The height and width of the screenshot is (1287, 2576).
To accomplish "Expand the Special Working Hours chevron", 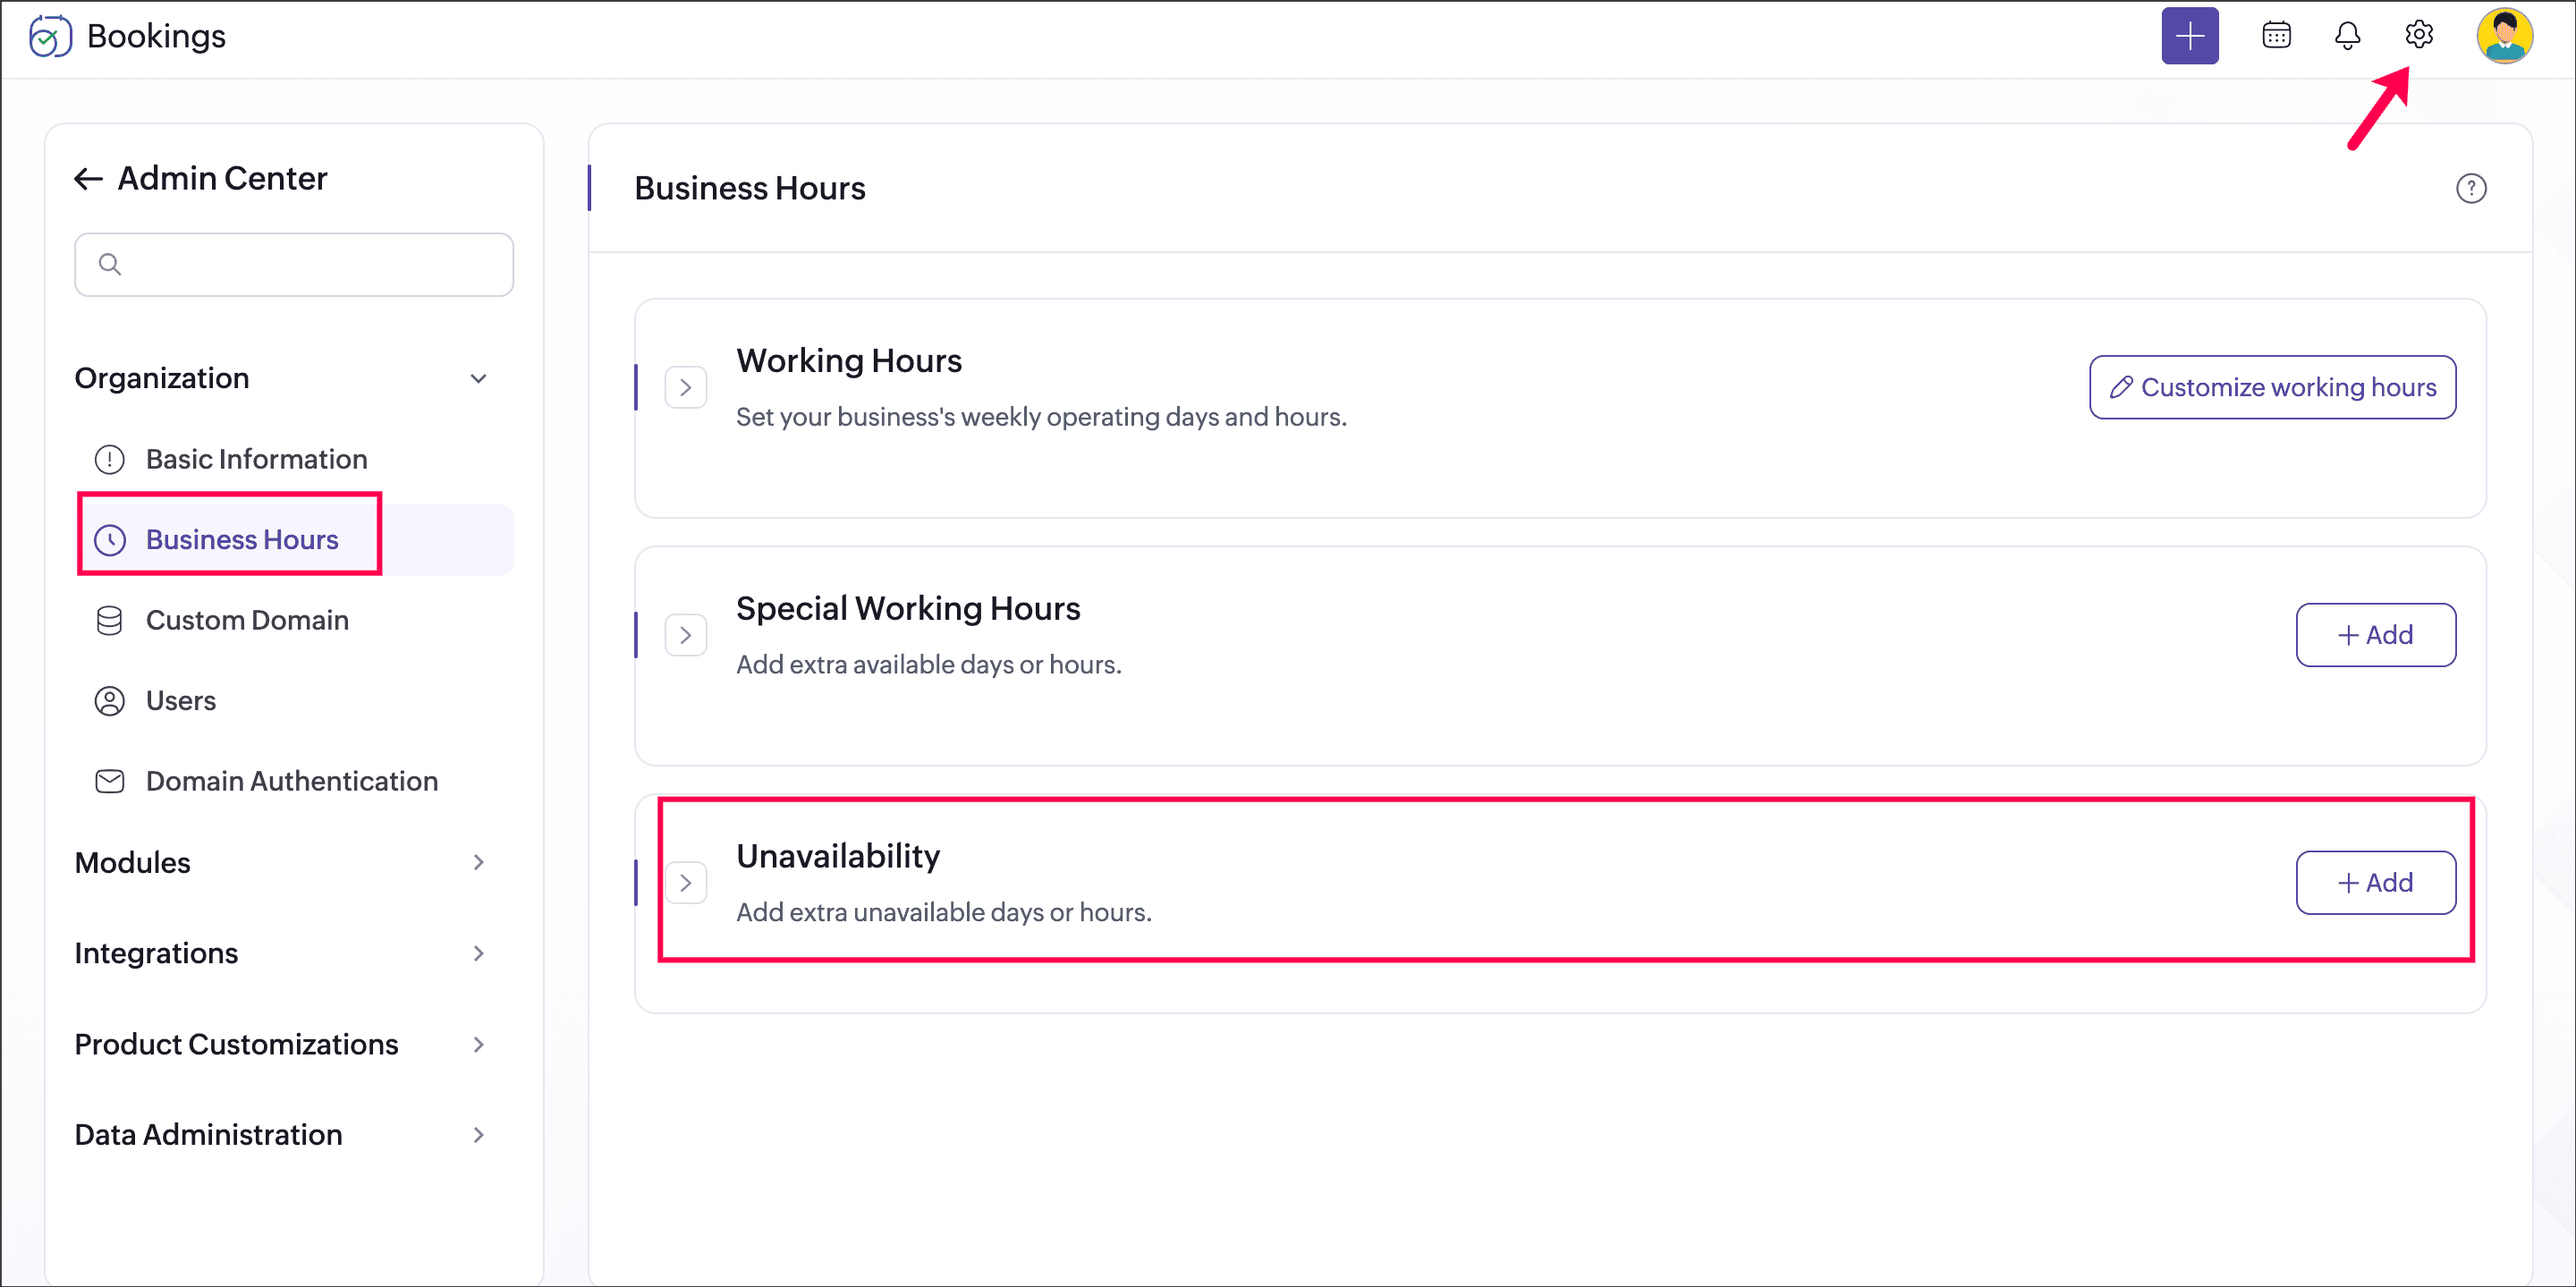I will click(x=686, y=636).
